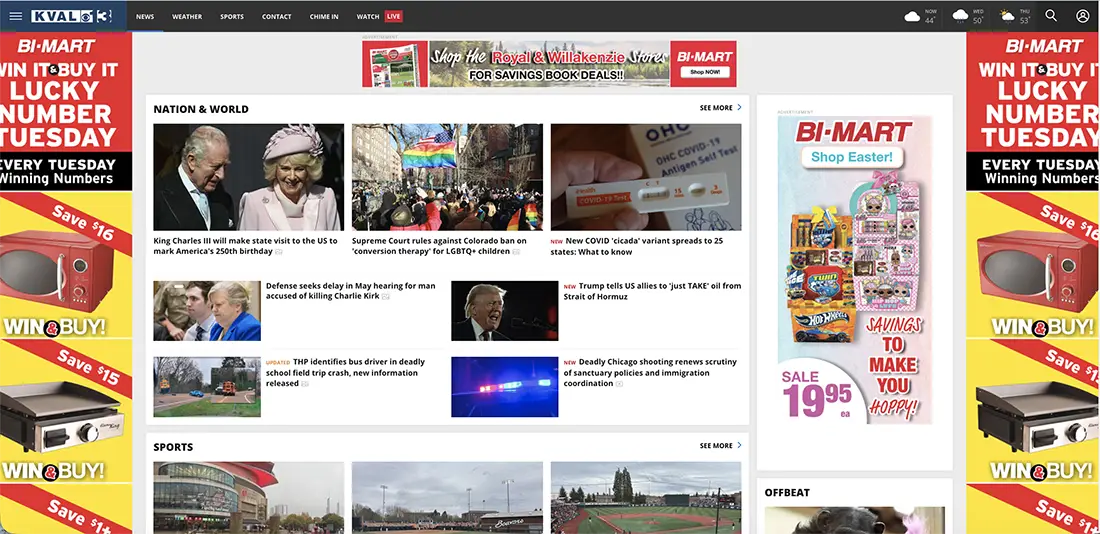The height and width of the screenshot is (534, 1100).
Task: Click the arena building sports photo
Action: (x=248, y=498)
